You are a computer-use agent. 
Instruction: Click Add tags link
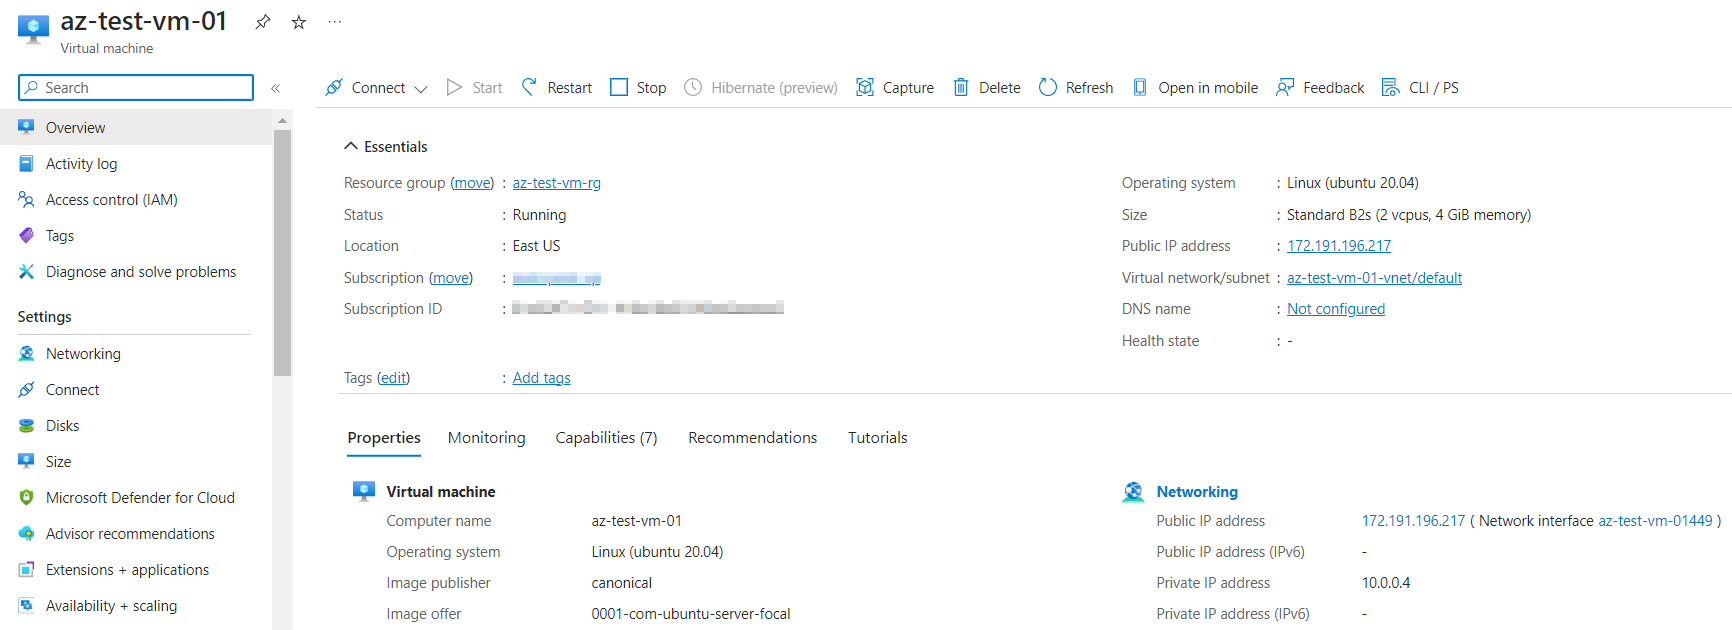pyautogui.click(x=542, y=378)
